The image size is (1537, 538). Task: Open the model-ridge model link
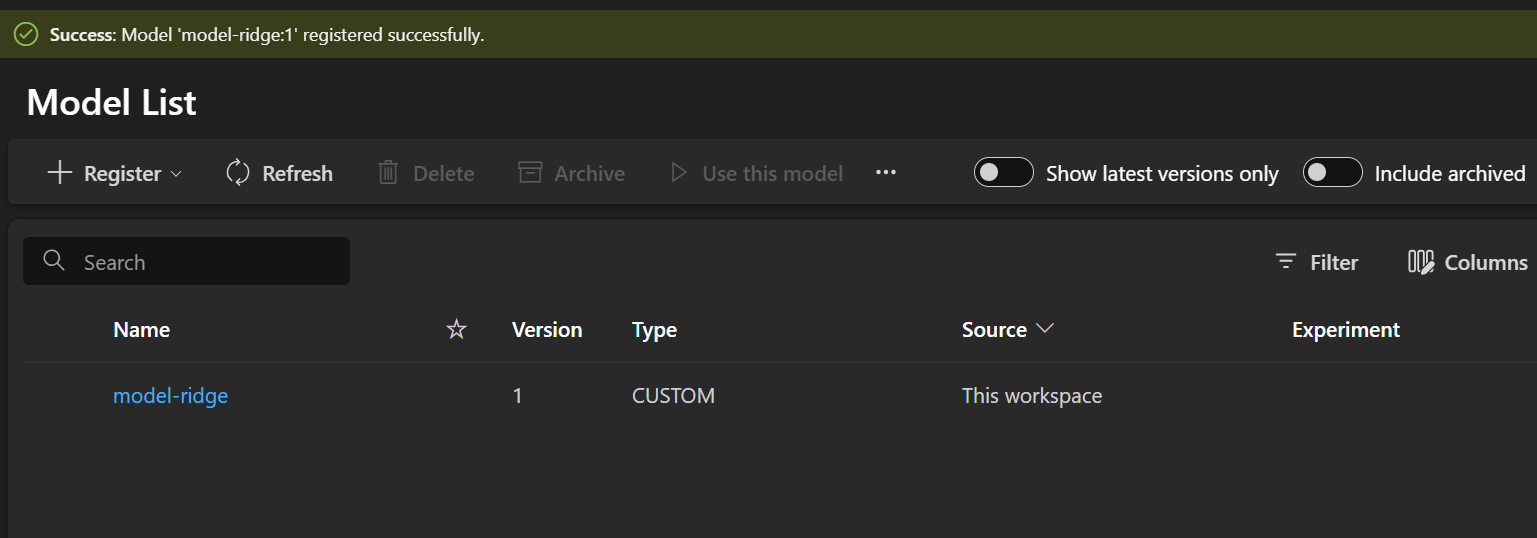click(x=170, y=396)
